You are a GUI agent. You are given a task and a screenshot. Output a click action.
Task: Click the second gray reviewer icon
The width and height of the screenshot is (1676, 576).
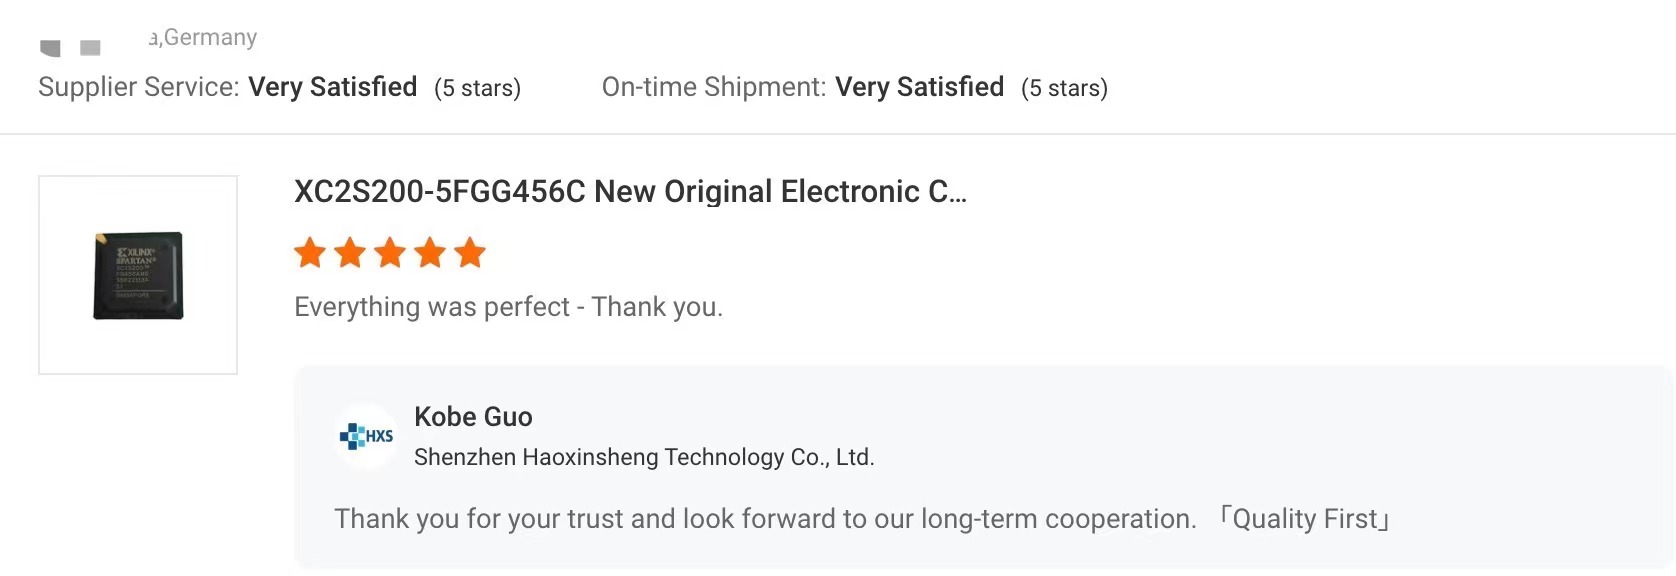click(x=90, y=47)
